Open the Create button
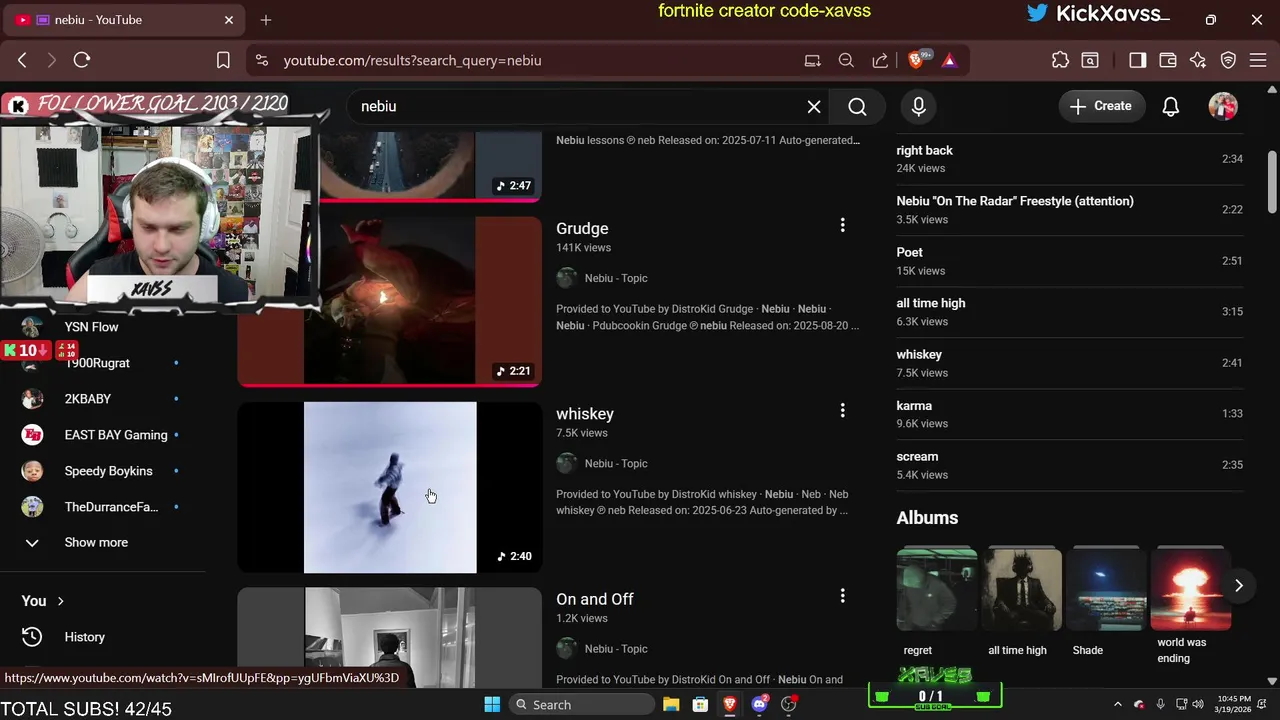1280x720 pixels. pyautogui.click(x=1101, y=106)
